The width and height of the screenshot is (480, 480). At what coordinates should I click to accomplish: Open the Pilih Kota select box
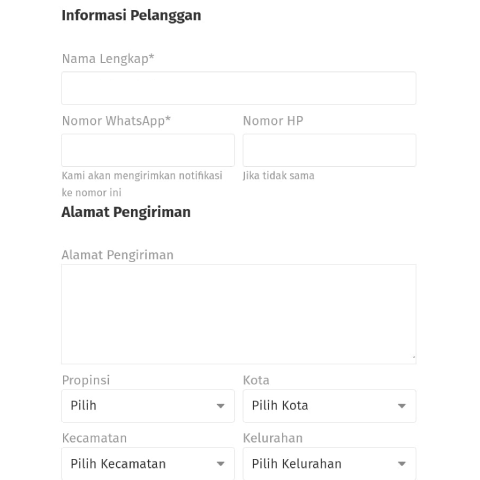[x=329, y=406]
